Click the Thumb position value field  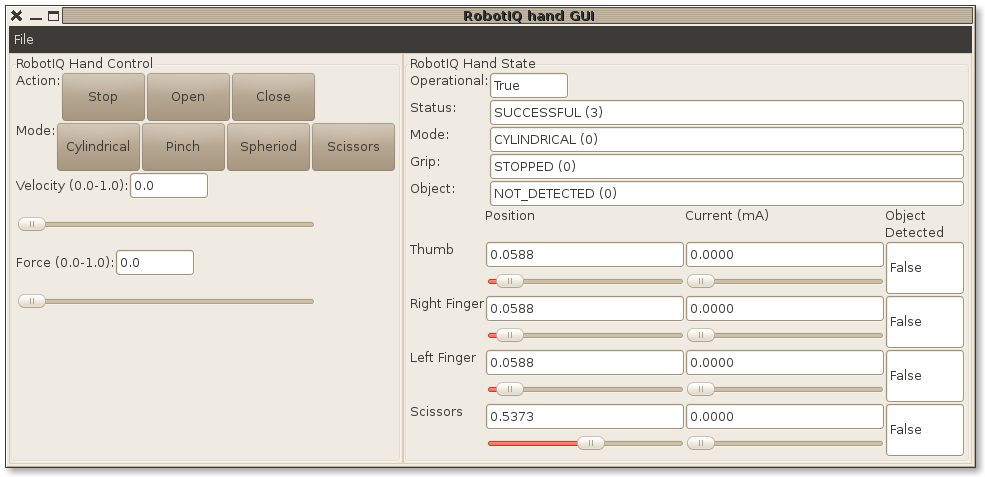pos(585,255)
